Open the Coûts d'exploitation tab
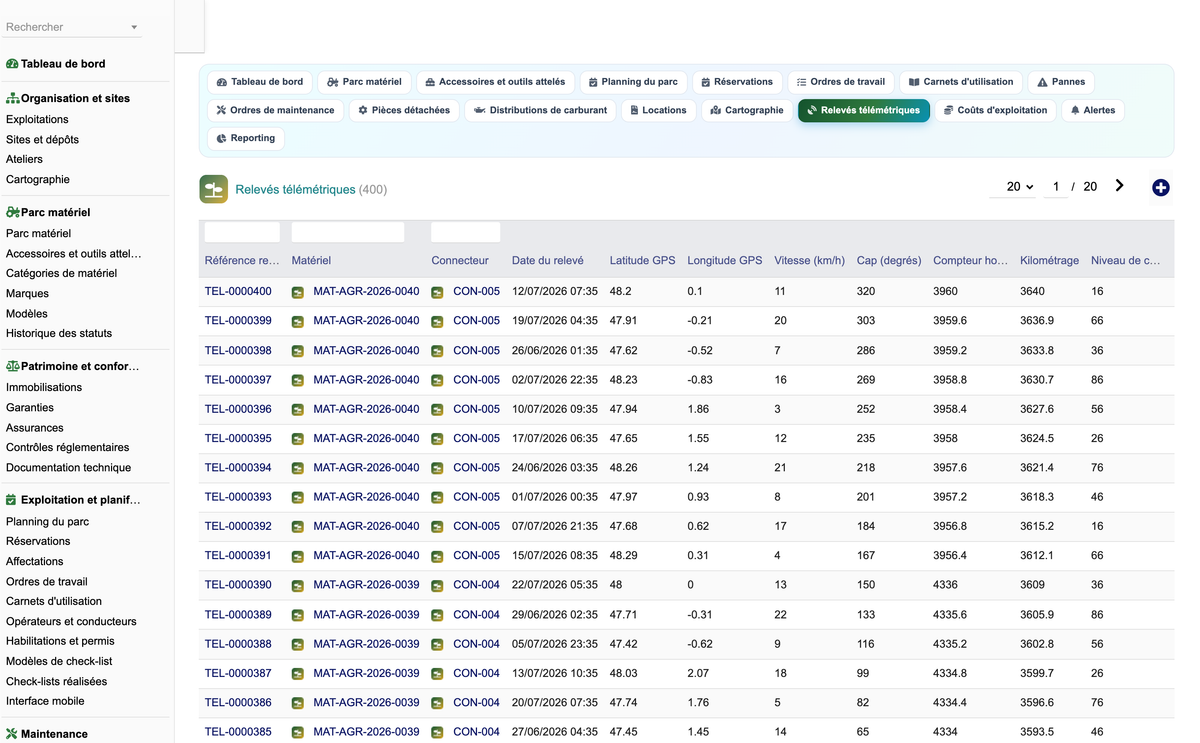Screen dimensions: 1200x743 click(x=996, y=110)
